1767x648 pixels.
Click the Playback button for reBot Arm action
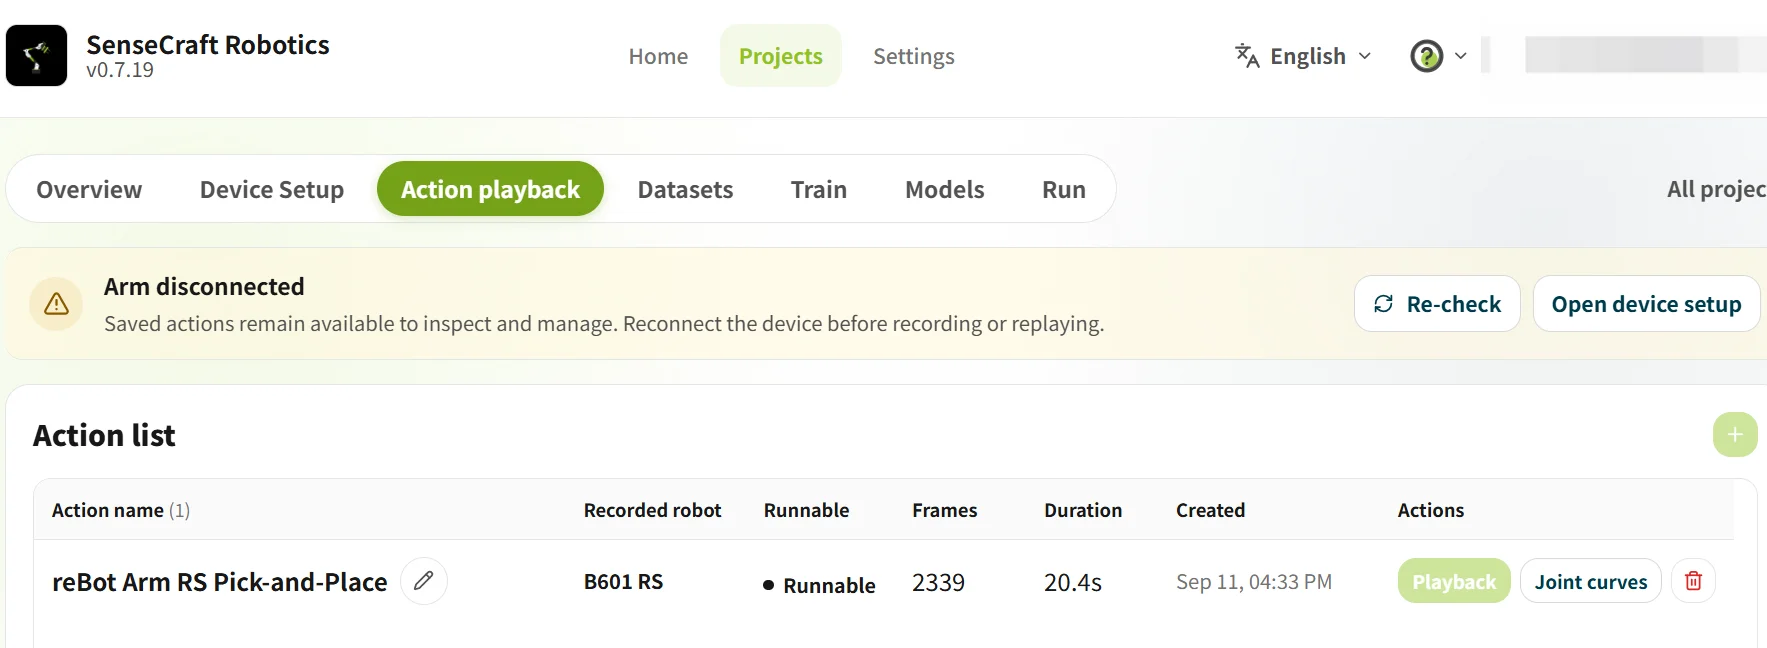1454,581
